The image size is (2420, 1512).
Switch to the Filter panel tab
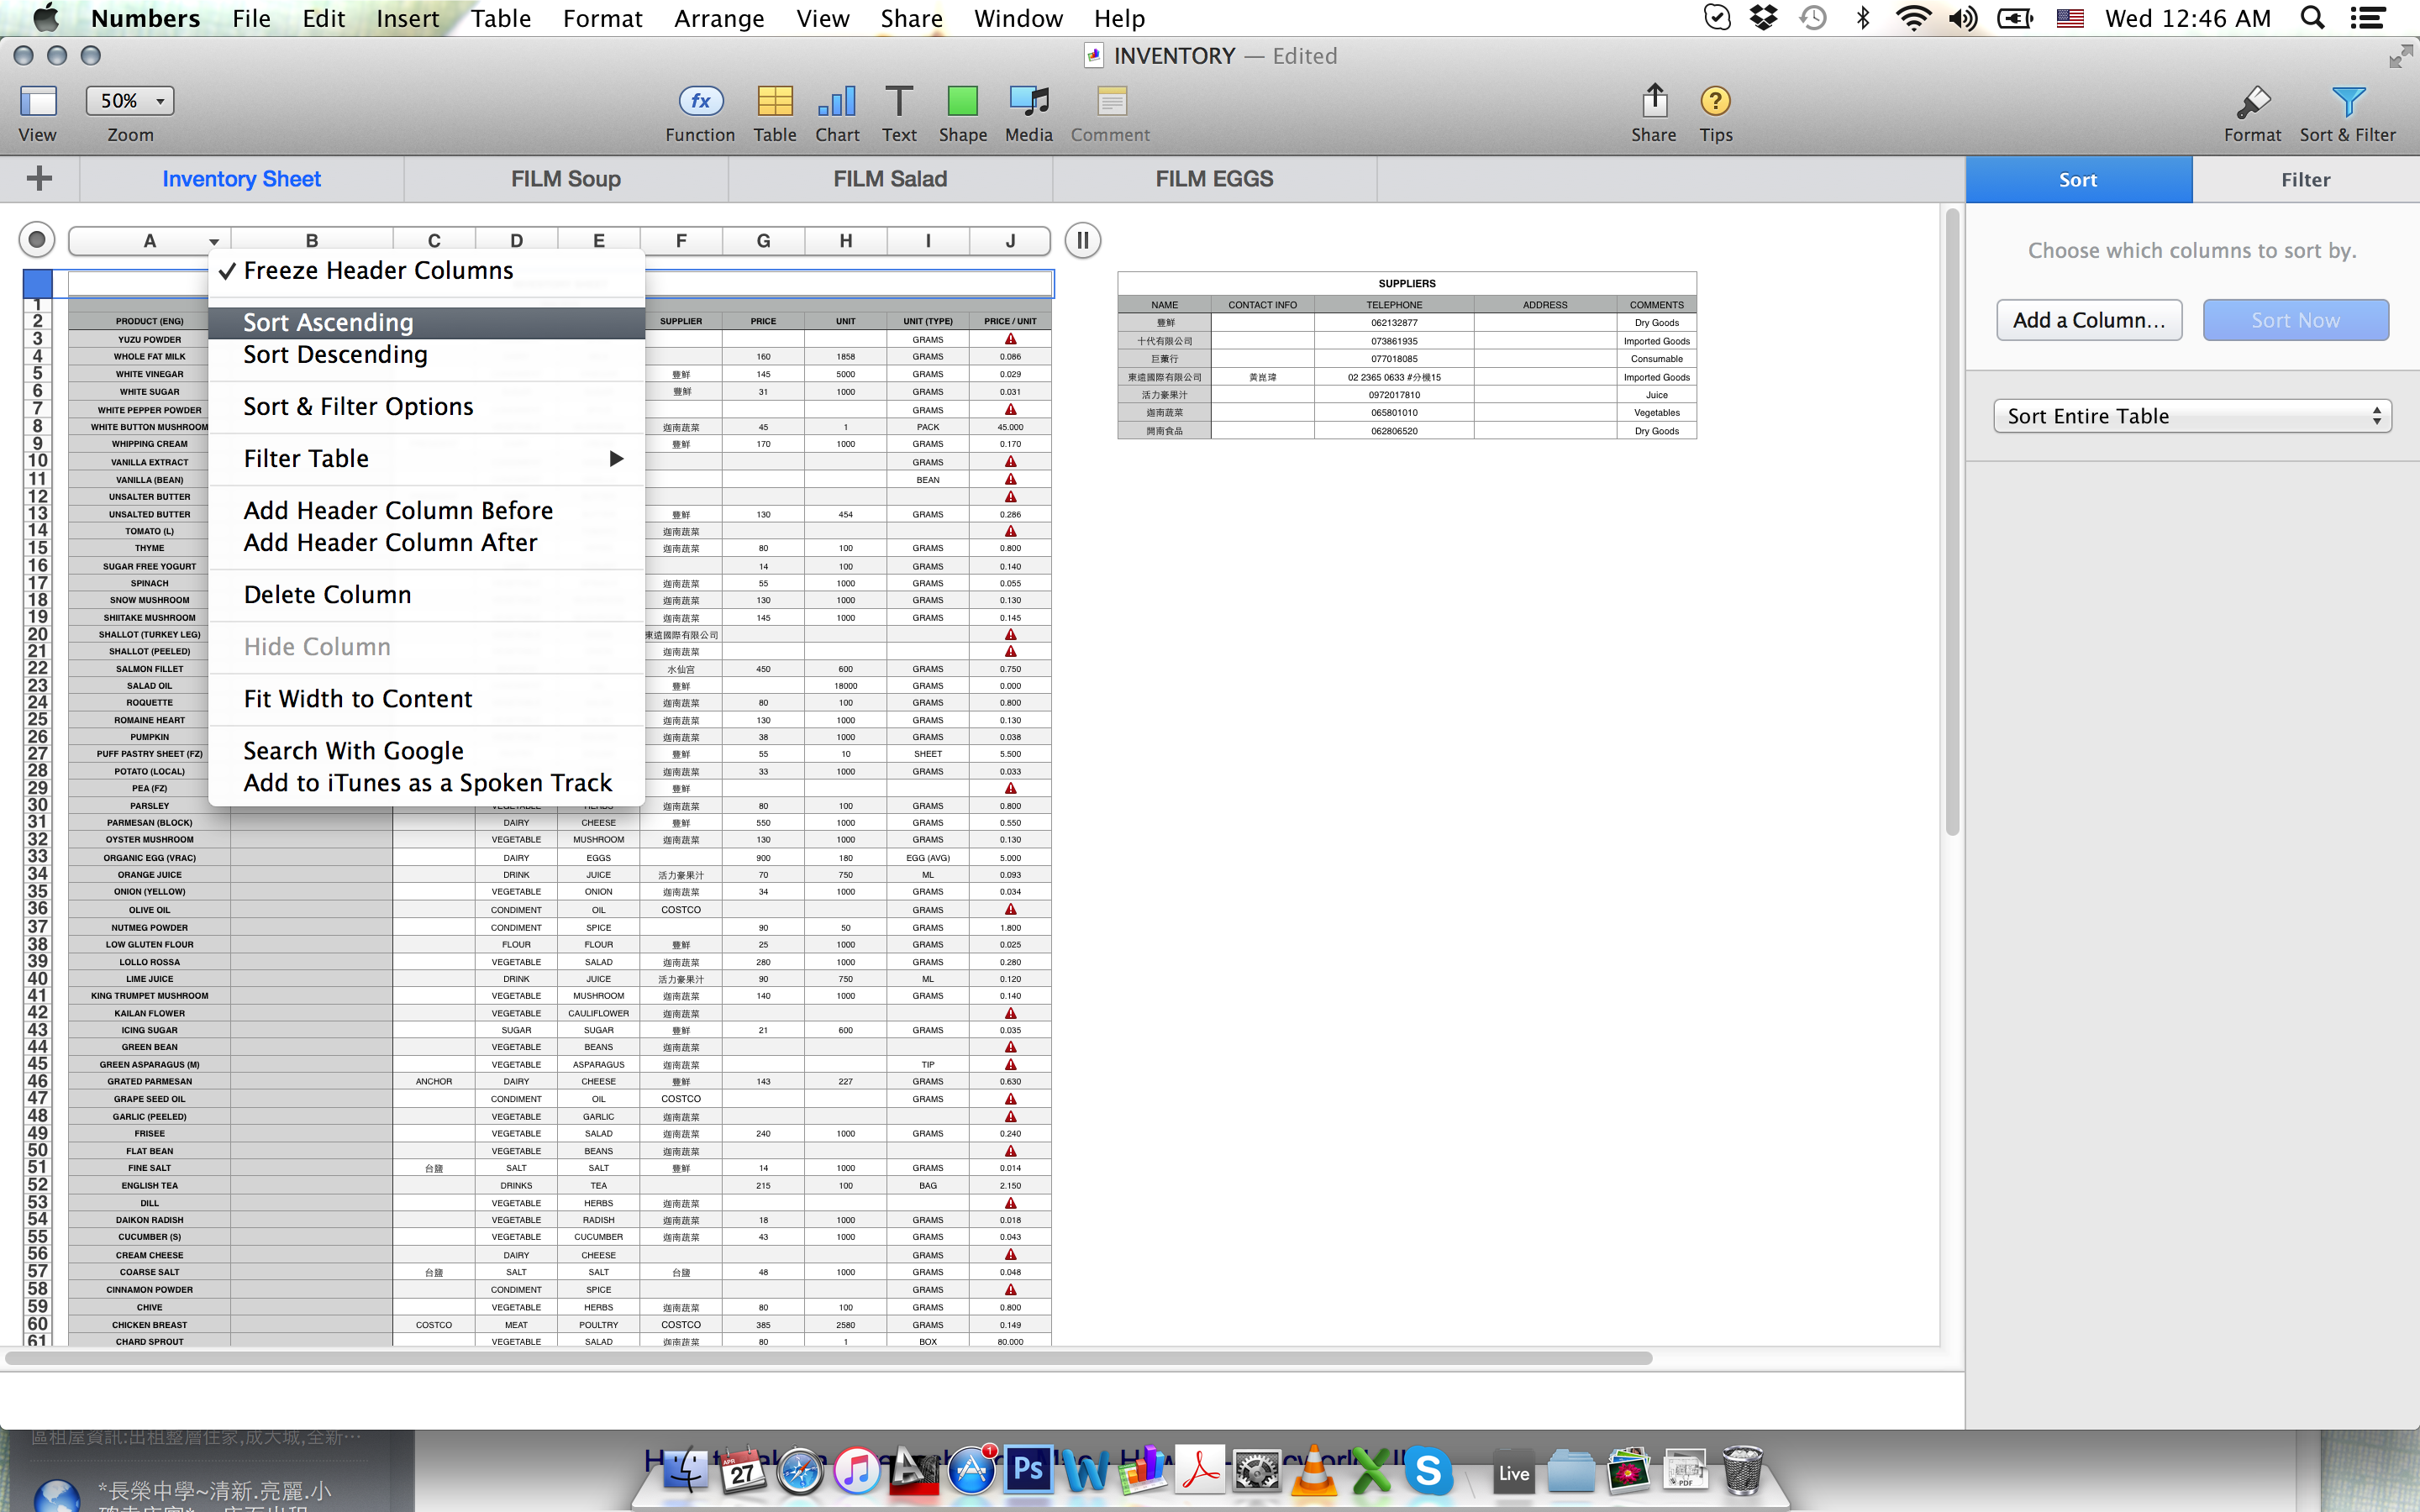coord(2305,180)
